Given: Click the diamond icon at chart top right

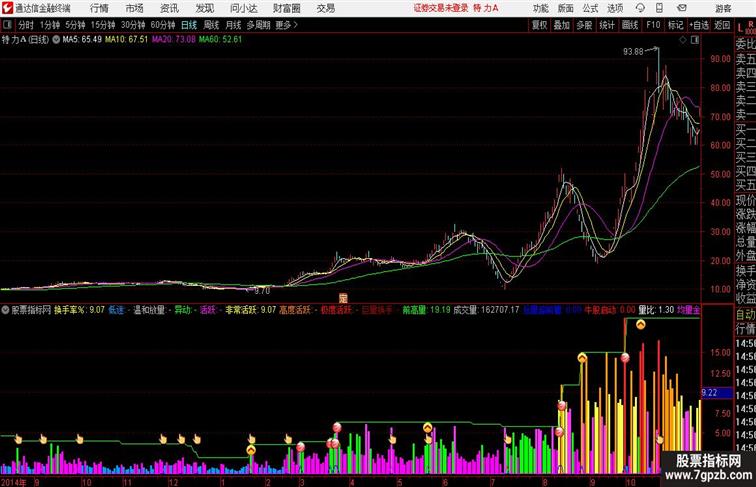Looking at the screenshot, I should (683, 40).
